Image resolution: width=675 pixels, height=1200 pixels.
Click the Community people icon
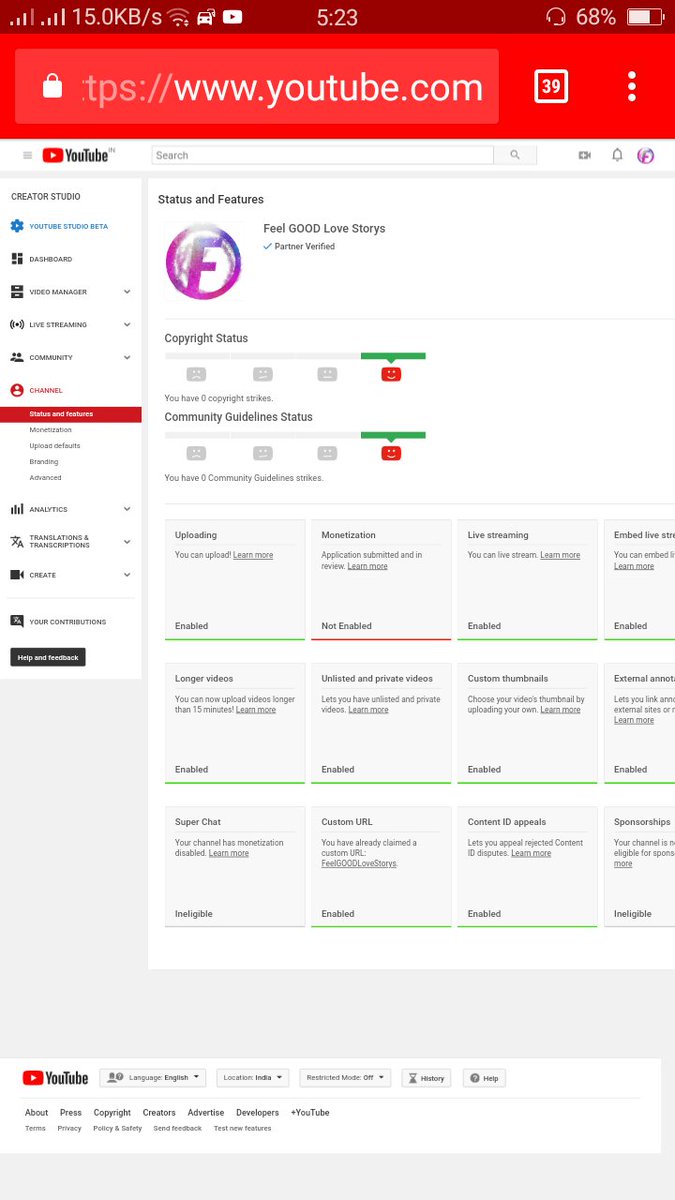[x=17, y=357]
